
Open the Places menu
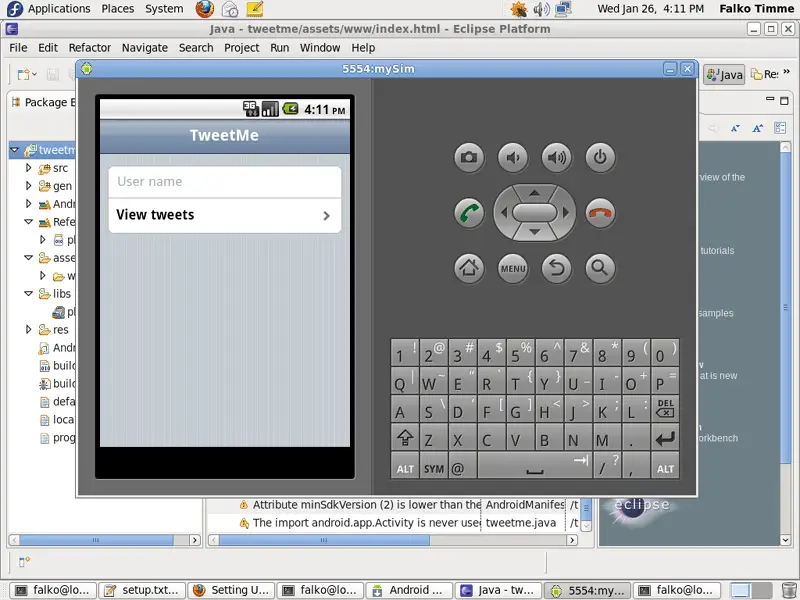pyautogui.click(x=117, y=9)
